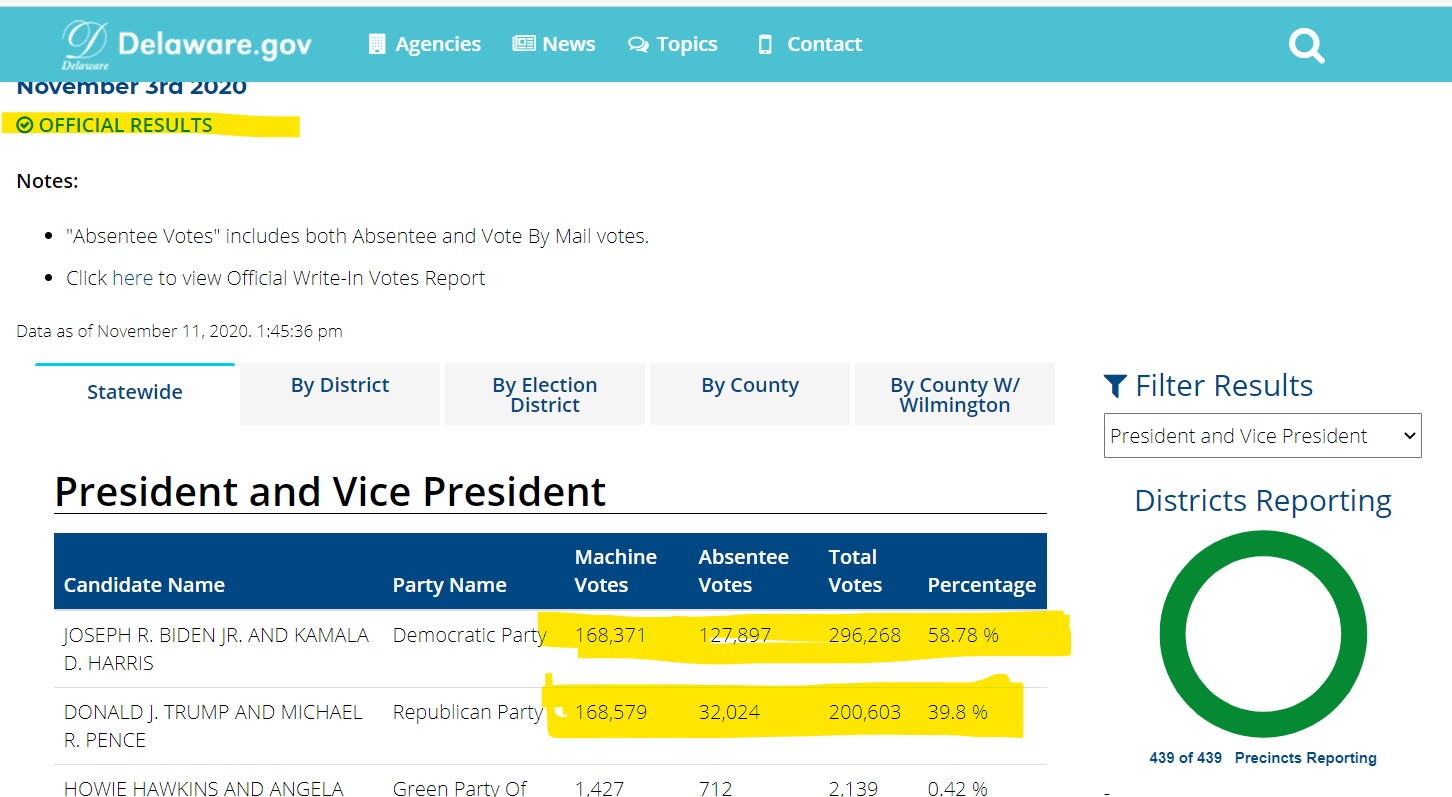
Task: Click the 39.8 % percentage value
Action: (x=957, y=712)
